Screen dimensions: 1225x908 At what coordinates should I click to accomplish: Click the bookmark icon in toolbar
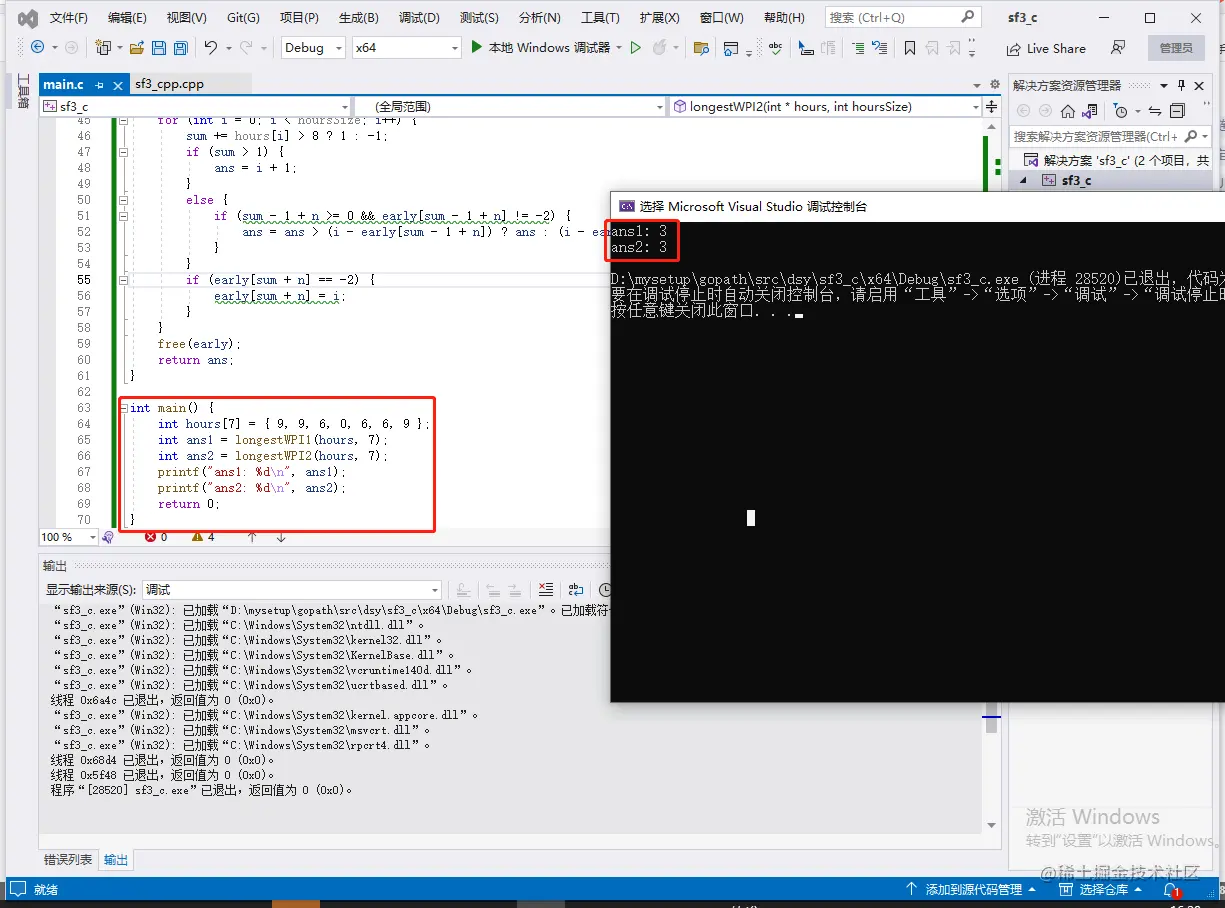(909, 47)
